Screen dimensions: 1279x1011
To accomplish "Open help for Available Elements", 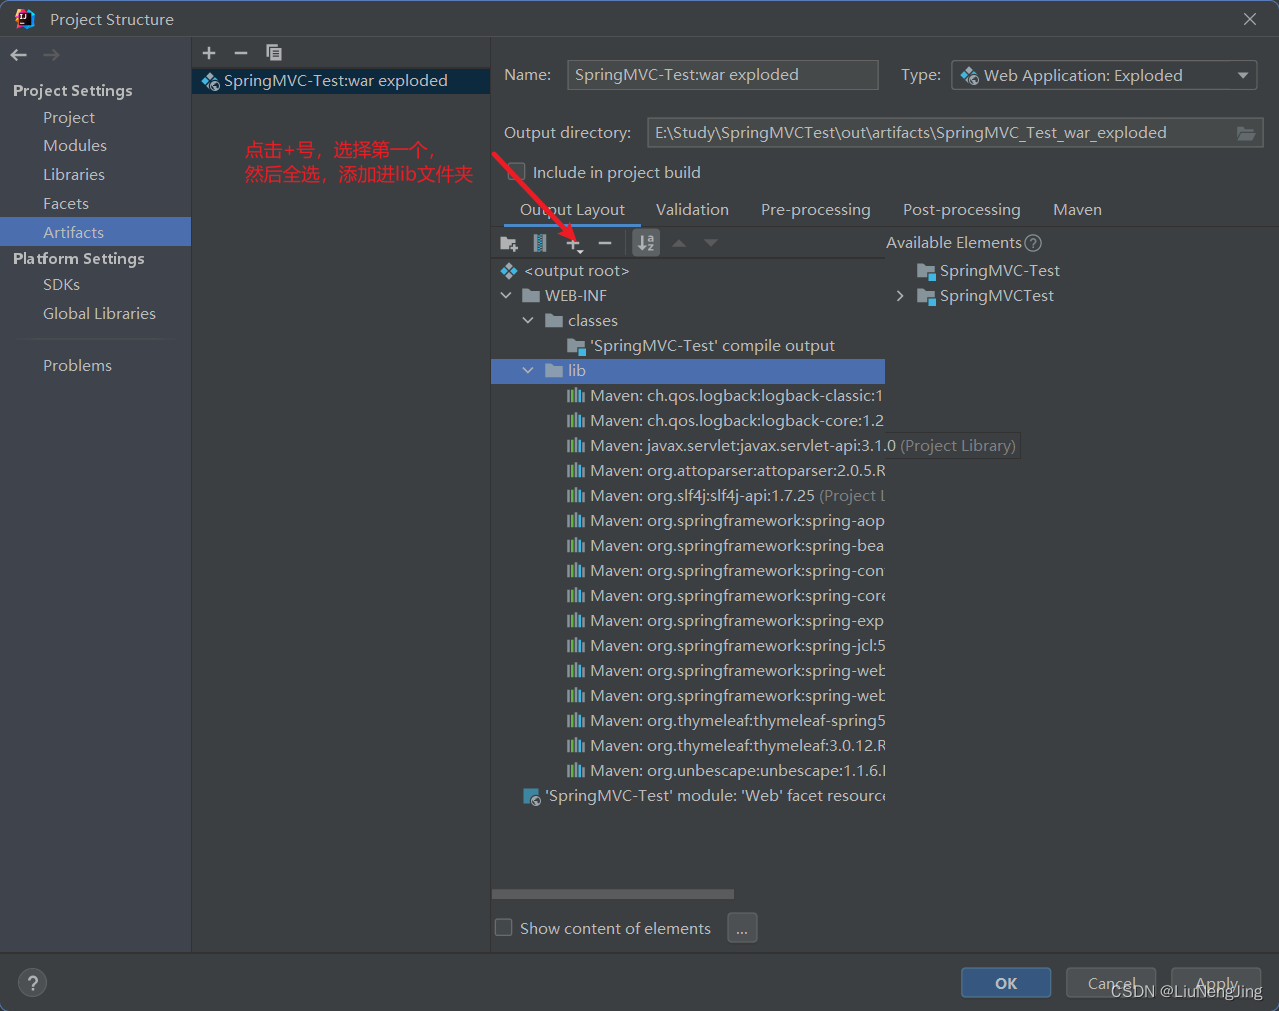I will tap(1034, 243).
